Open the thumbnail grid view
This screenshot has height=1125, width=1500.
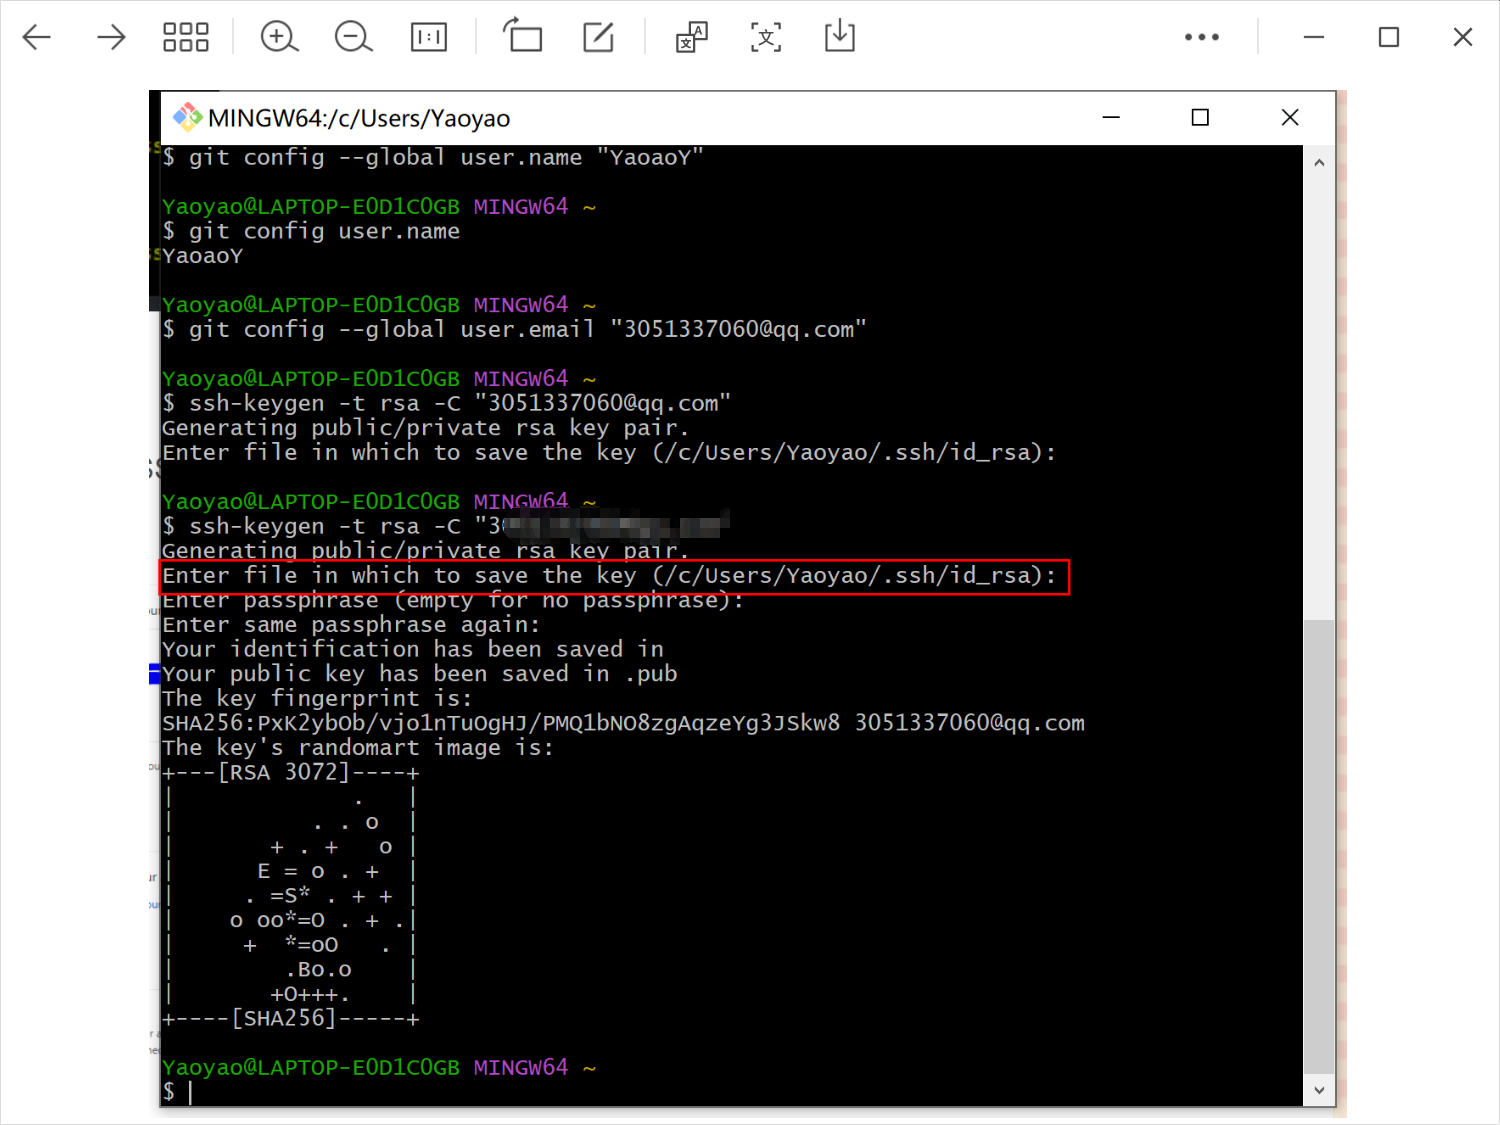(x=186, y=38)
